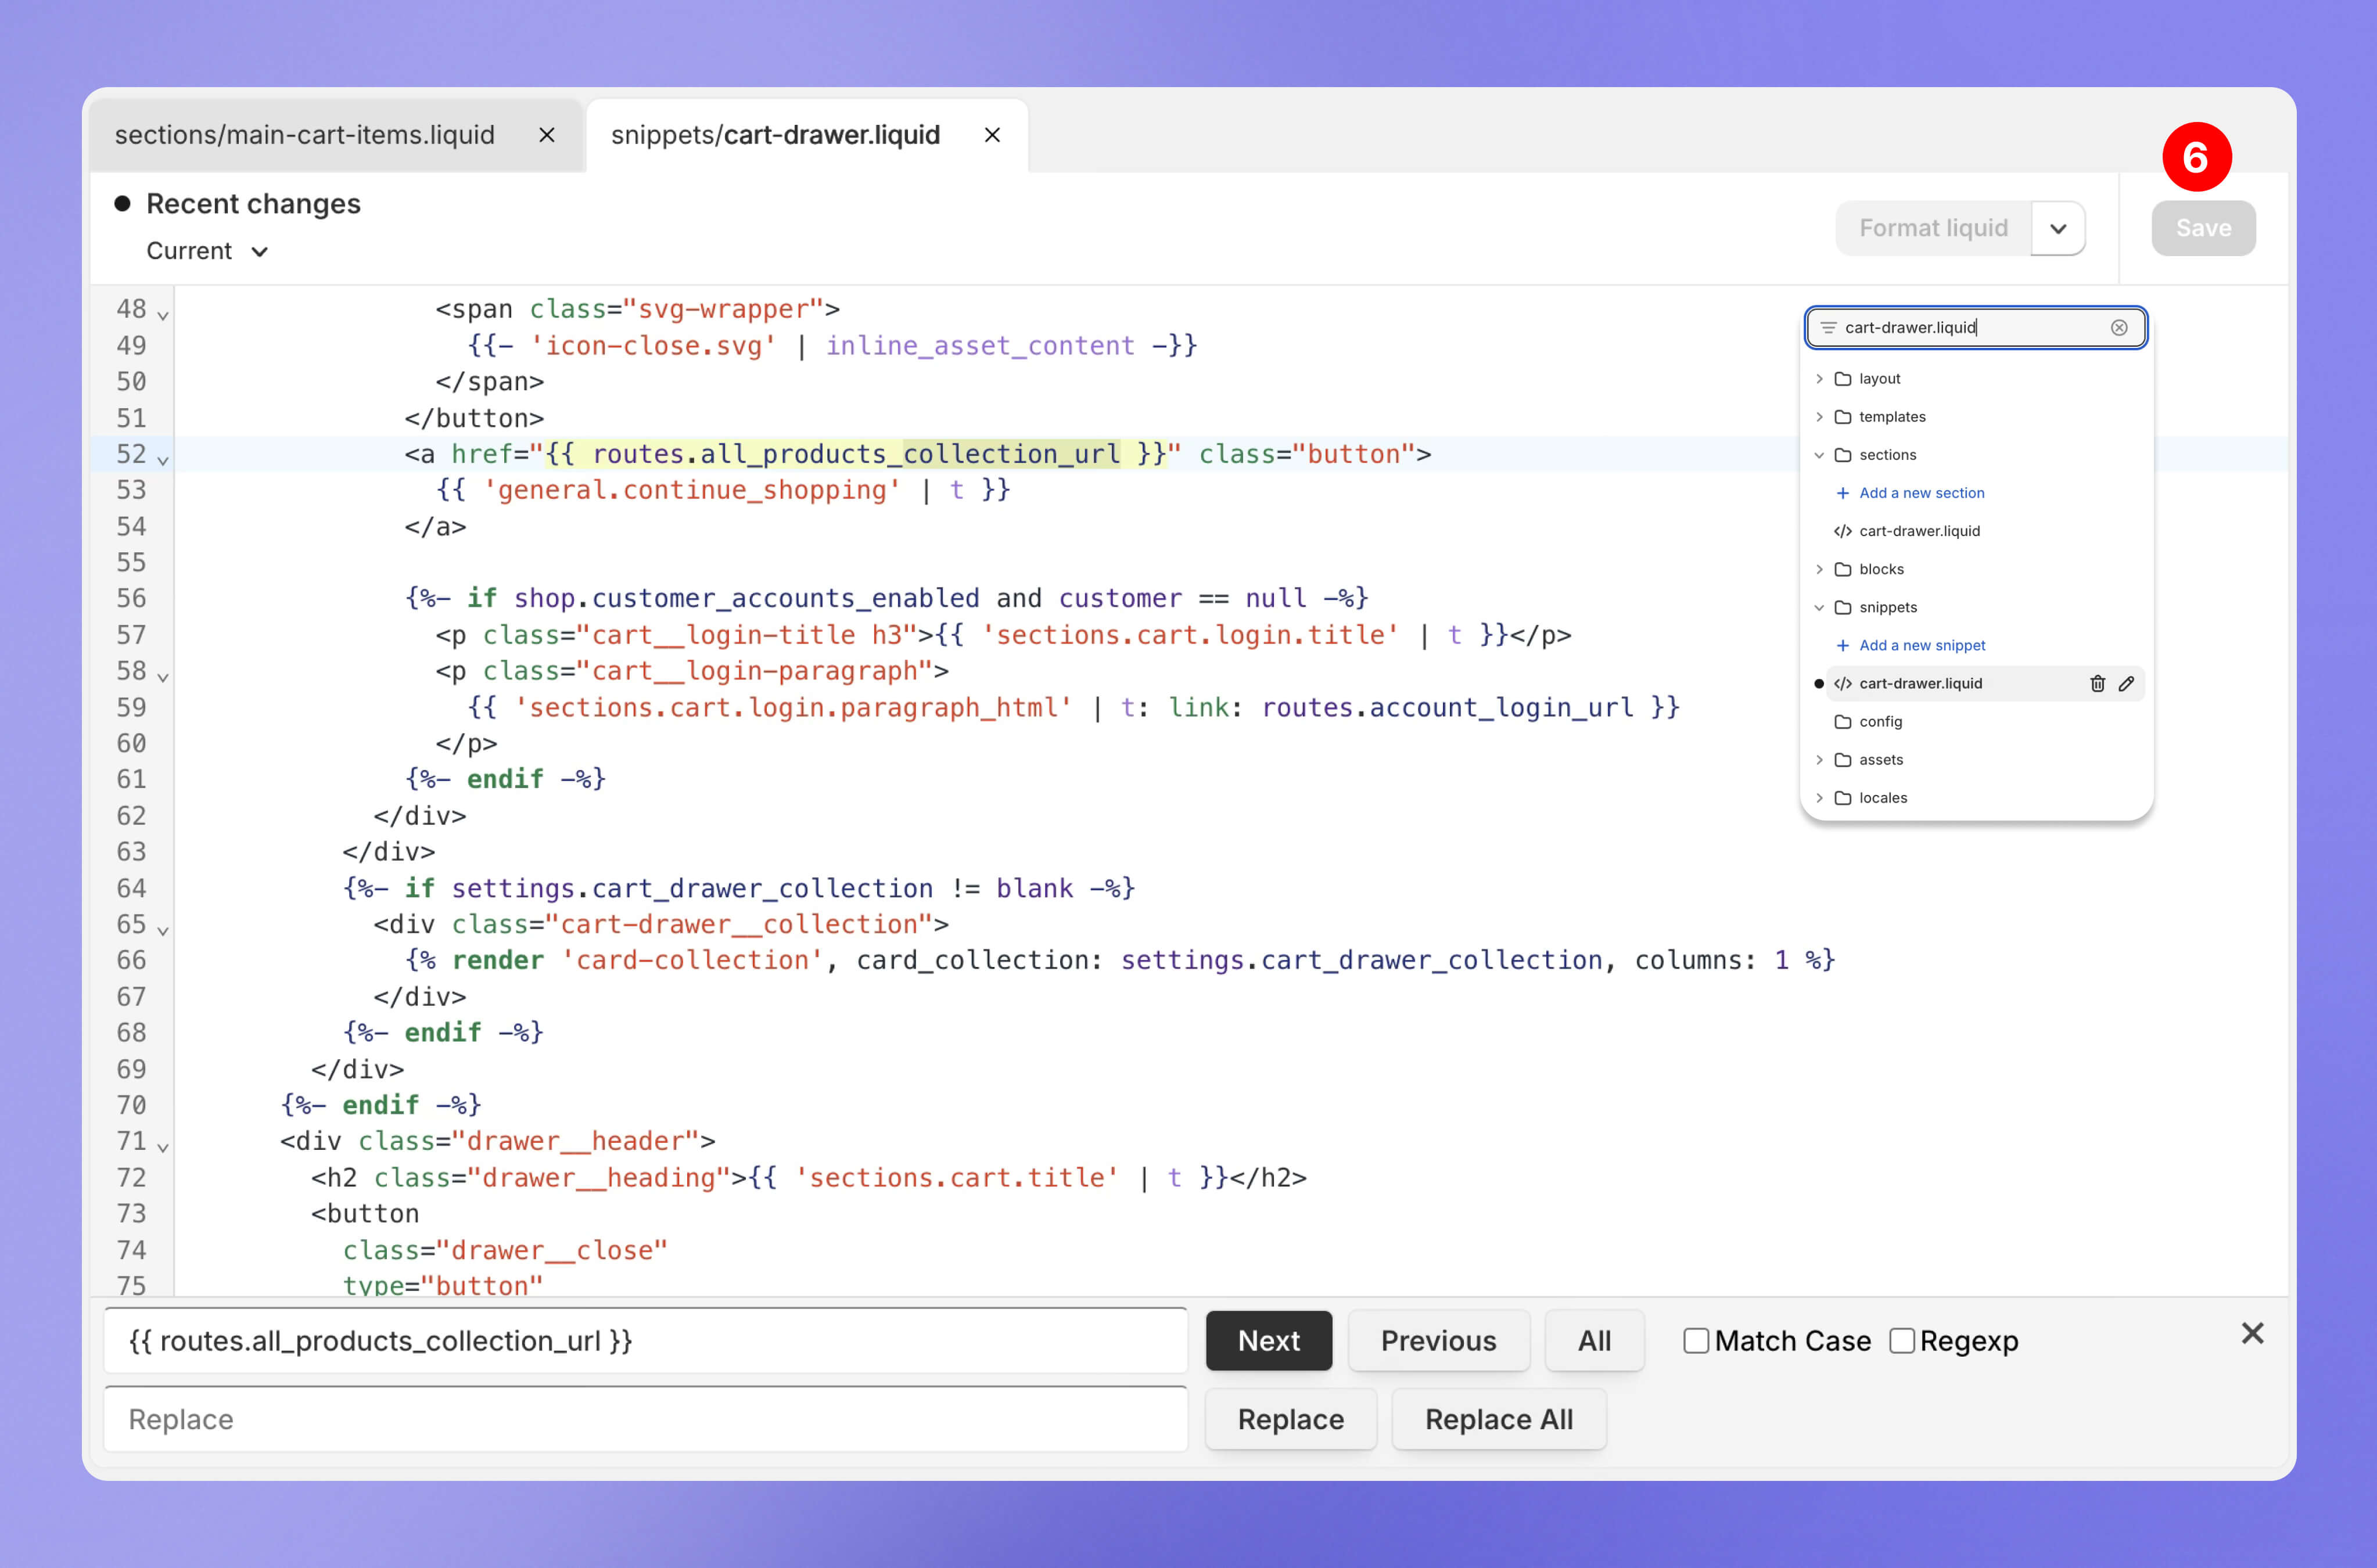Image resolution: width=2377 pixels, height=1568 pixels.
Task: Close the find and replace bar
Action: (2252, 1333)
